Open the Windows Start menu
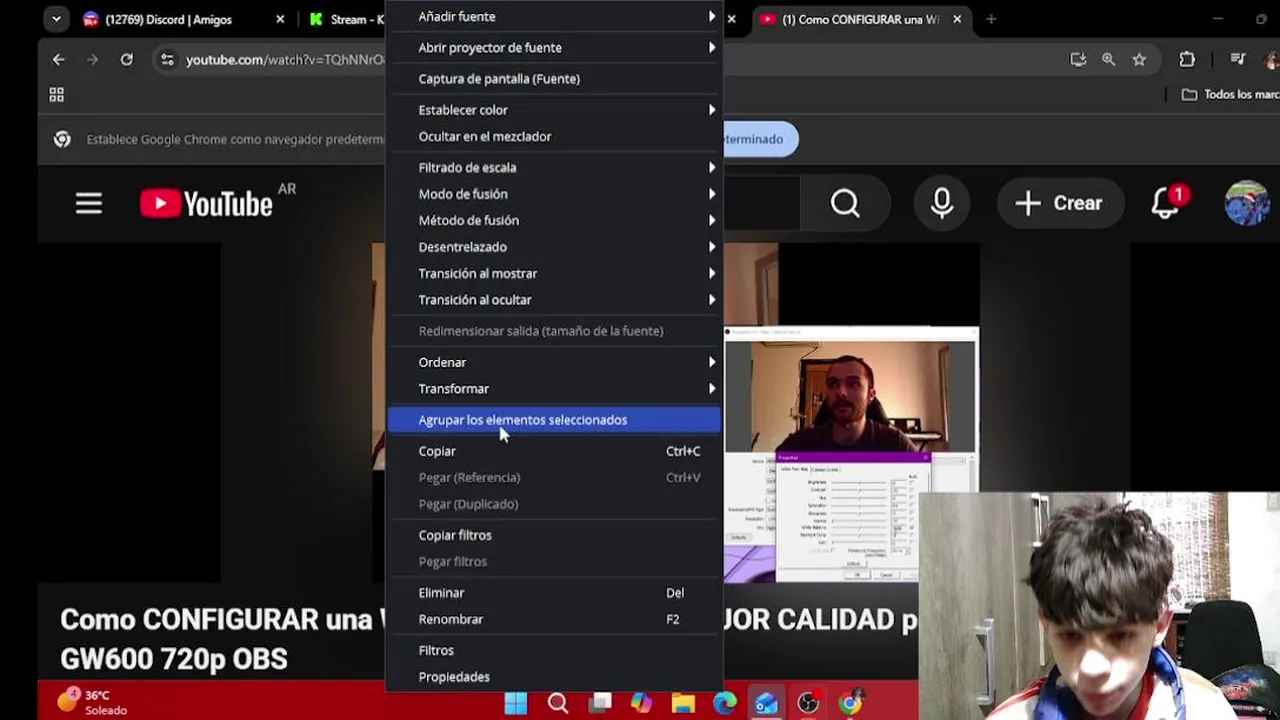The image size is (1280, 720). coord(516,704)
